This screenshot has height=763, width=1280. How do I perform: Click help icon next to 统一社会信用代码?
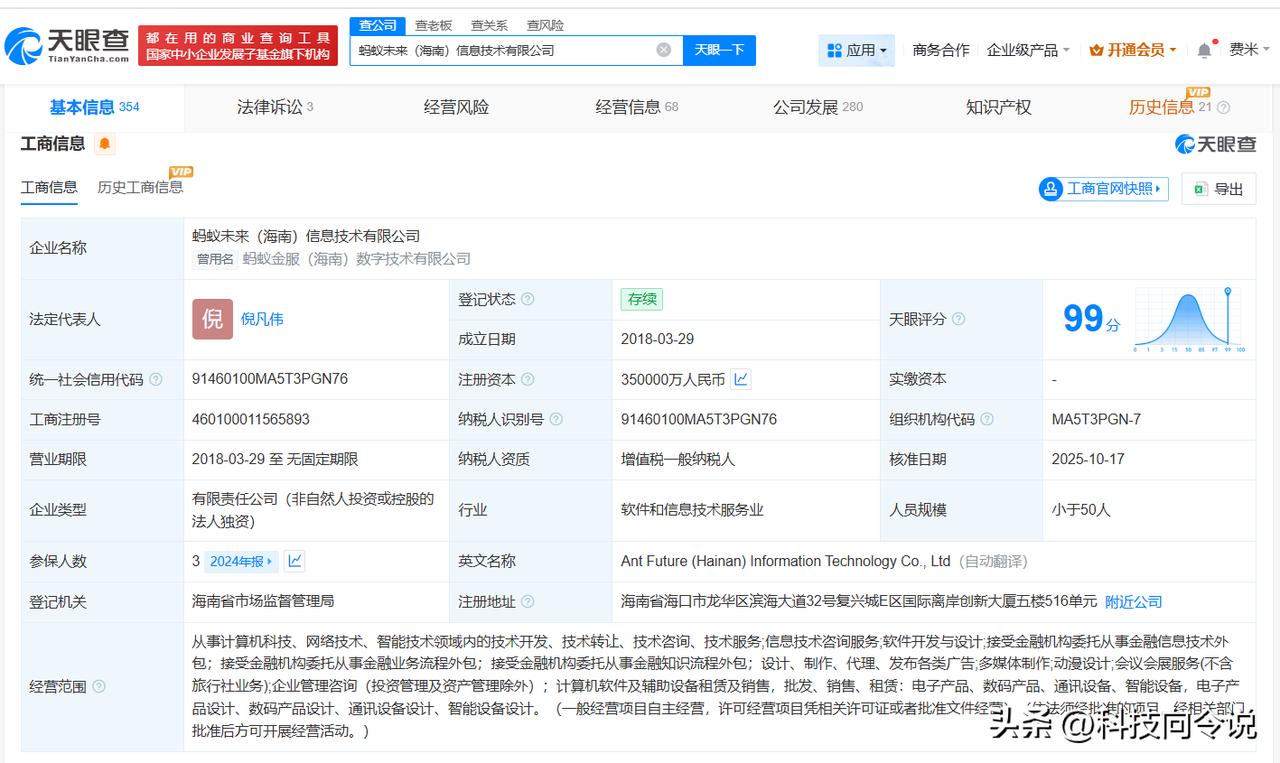click(156, 380)
